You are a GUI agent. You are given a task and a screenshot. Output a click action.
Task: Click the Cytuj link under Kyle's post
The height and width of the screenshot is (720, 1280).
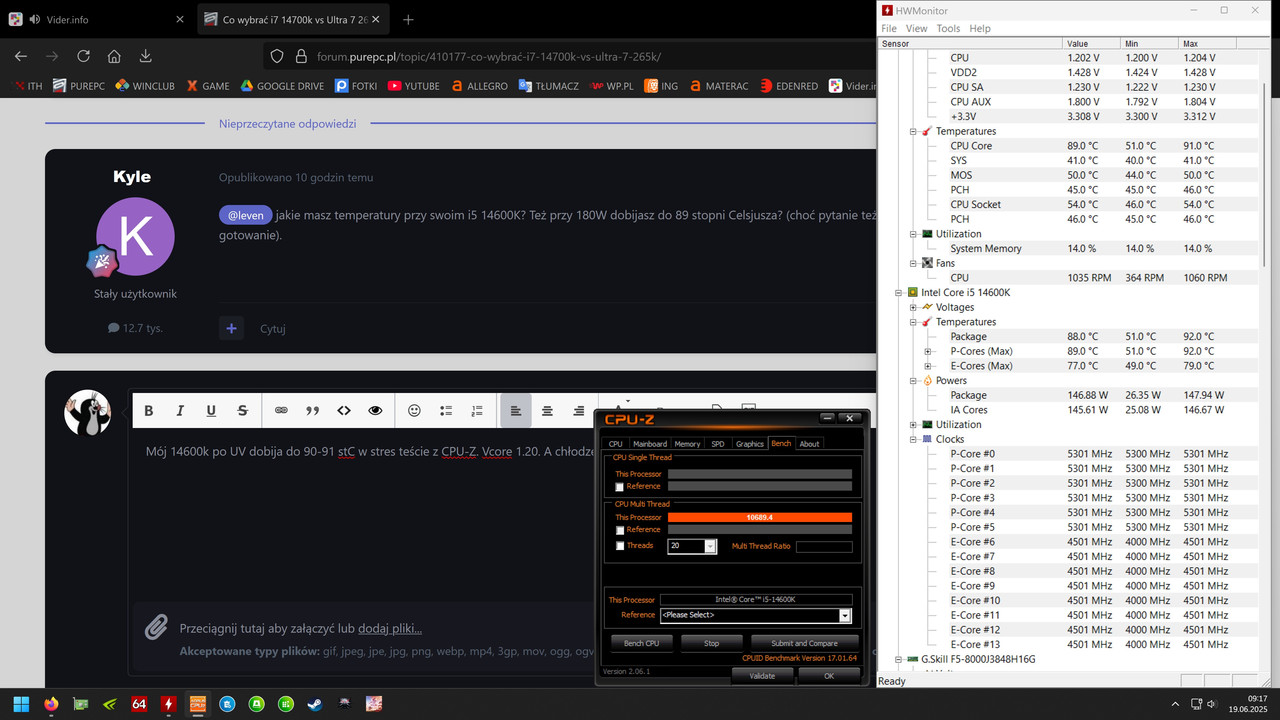click(273, 328)
